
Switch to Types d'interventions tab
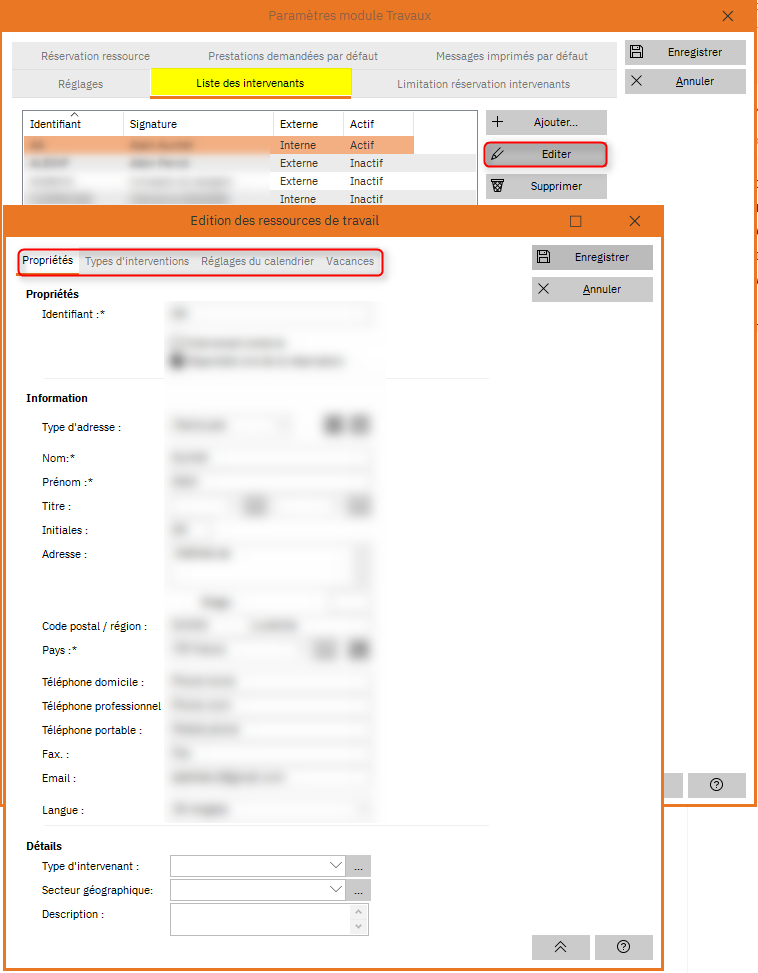pyautogui.click(x=137, y=261)
